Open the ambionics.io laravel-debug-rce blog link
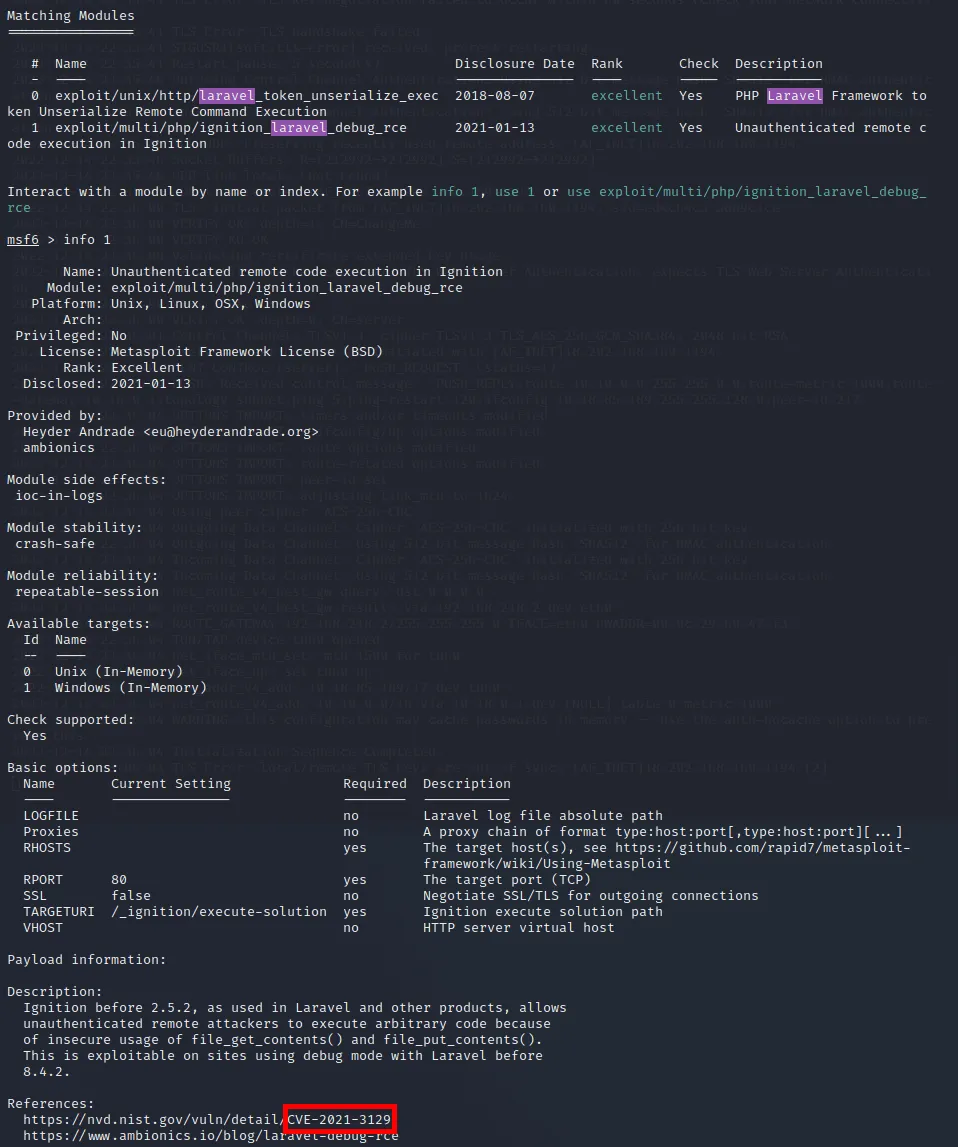 [x=211, y=1136]
